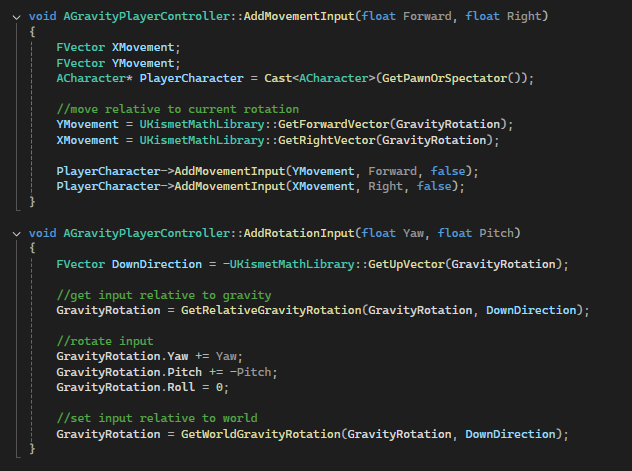
Task: Click the '//rotate input' comment
Action: (105, 341)
